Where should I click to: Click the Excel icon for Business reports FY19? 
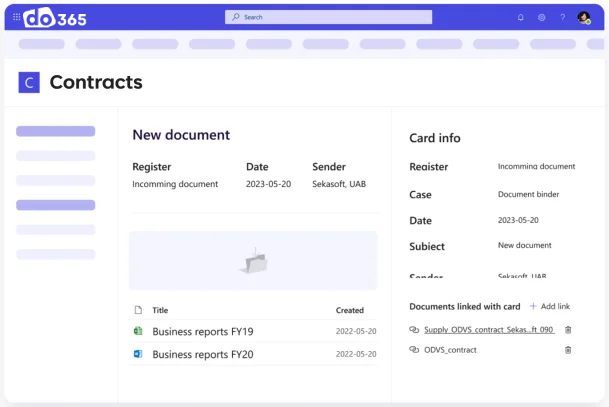(x=138, y=331)
